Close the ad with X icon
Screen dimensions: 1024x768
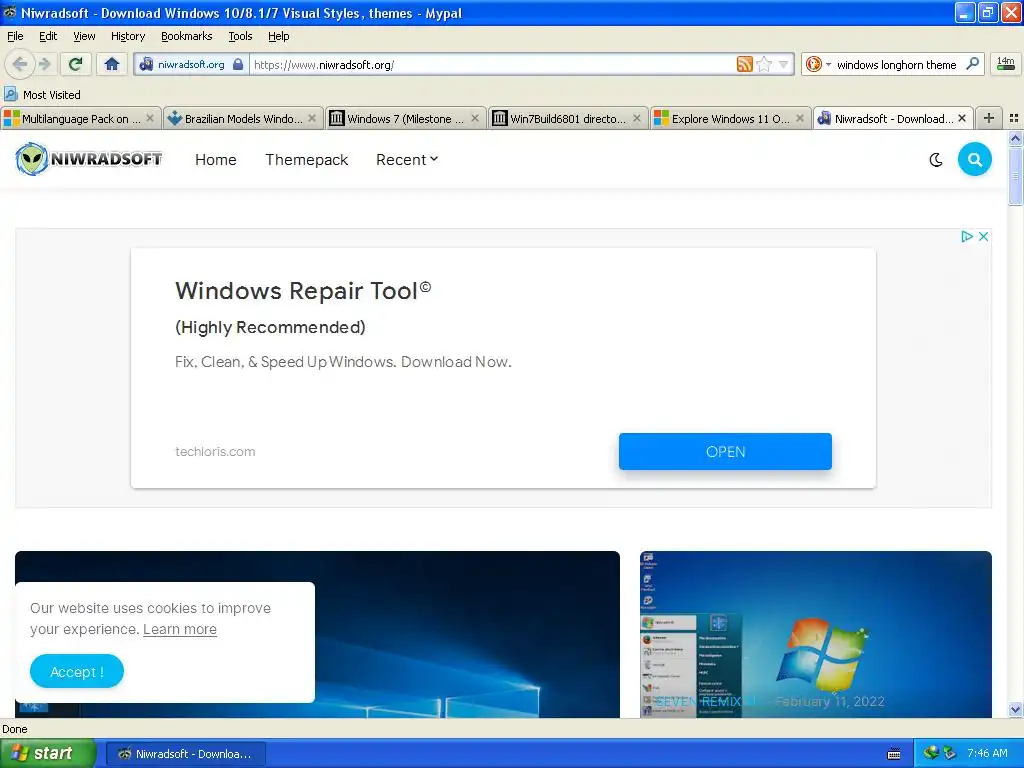(x=983, y=236)
